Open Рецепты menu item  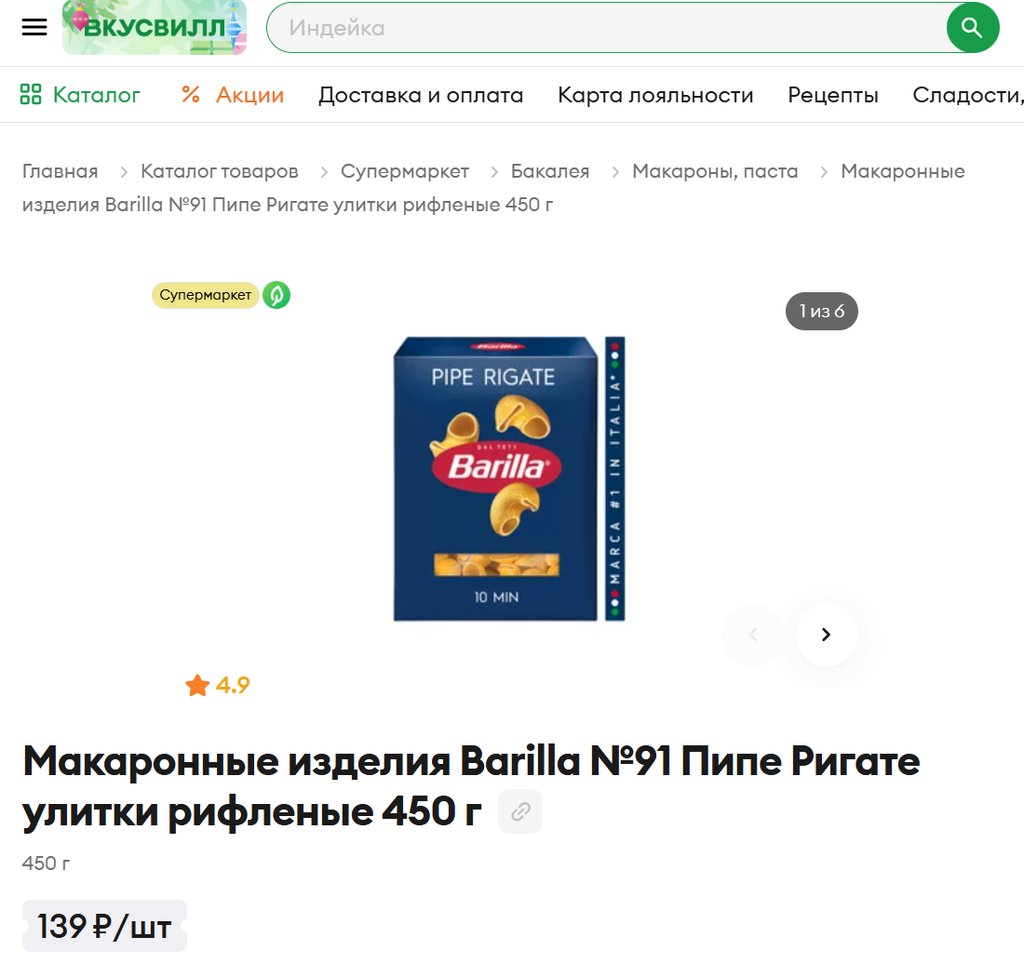point(833,95)
